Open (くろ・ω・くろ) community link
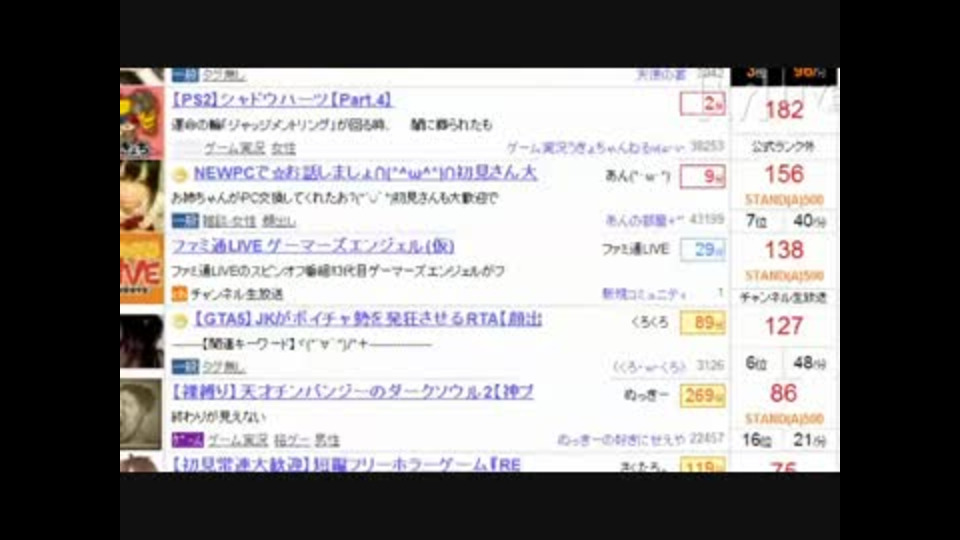This screenshot has height=540, width=960. click(650, 367)
